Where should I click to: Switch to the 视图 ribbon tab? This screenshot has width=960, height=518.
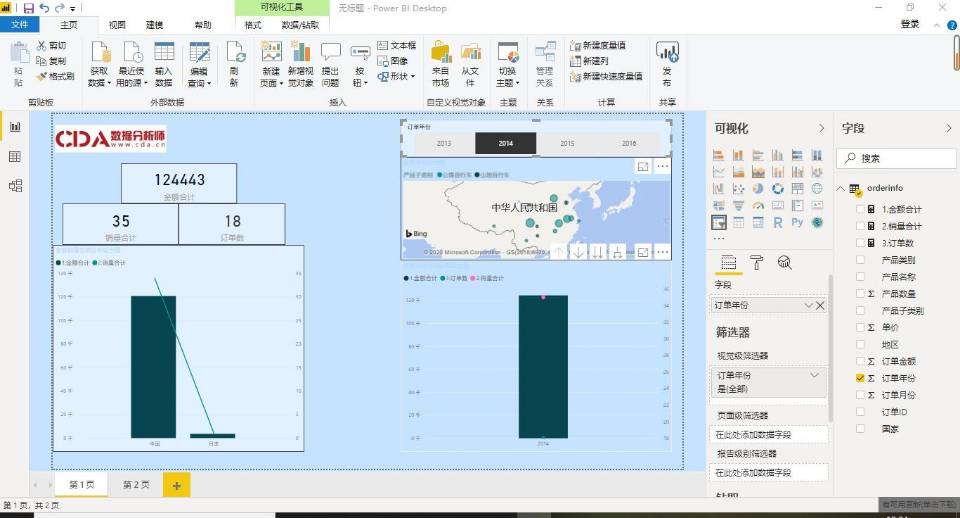(x=117, y=24)
